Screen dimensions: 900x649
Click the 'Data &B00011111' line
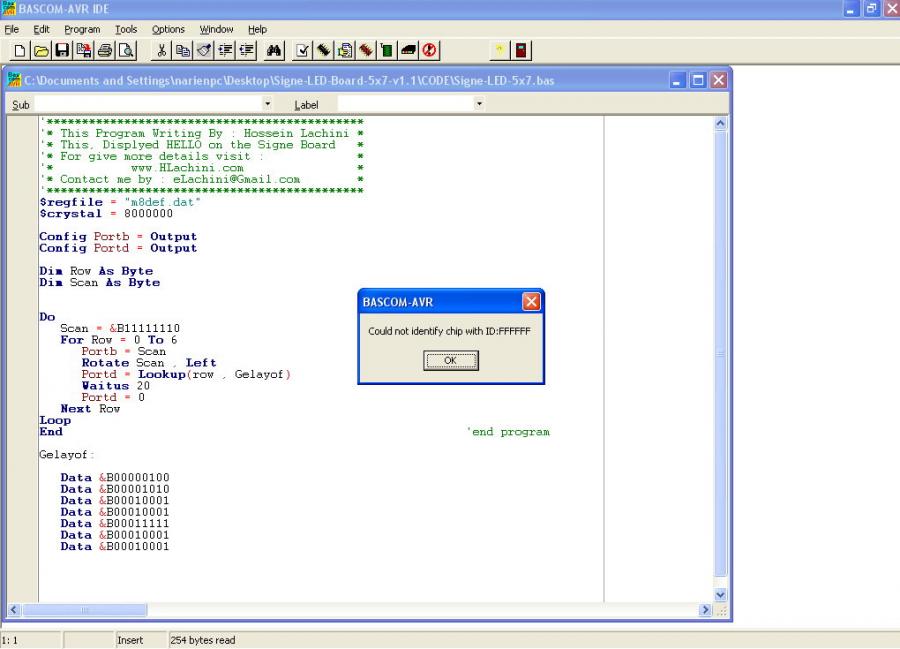[115, 523]
